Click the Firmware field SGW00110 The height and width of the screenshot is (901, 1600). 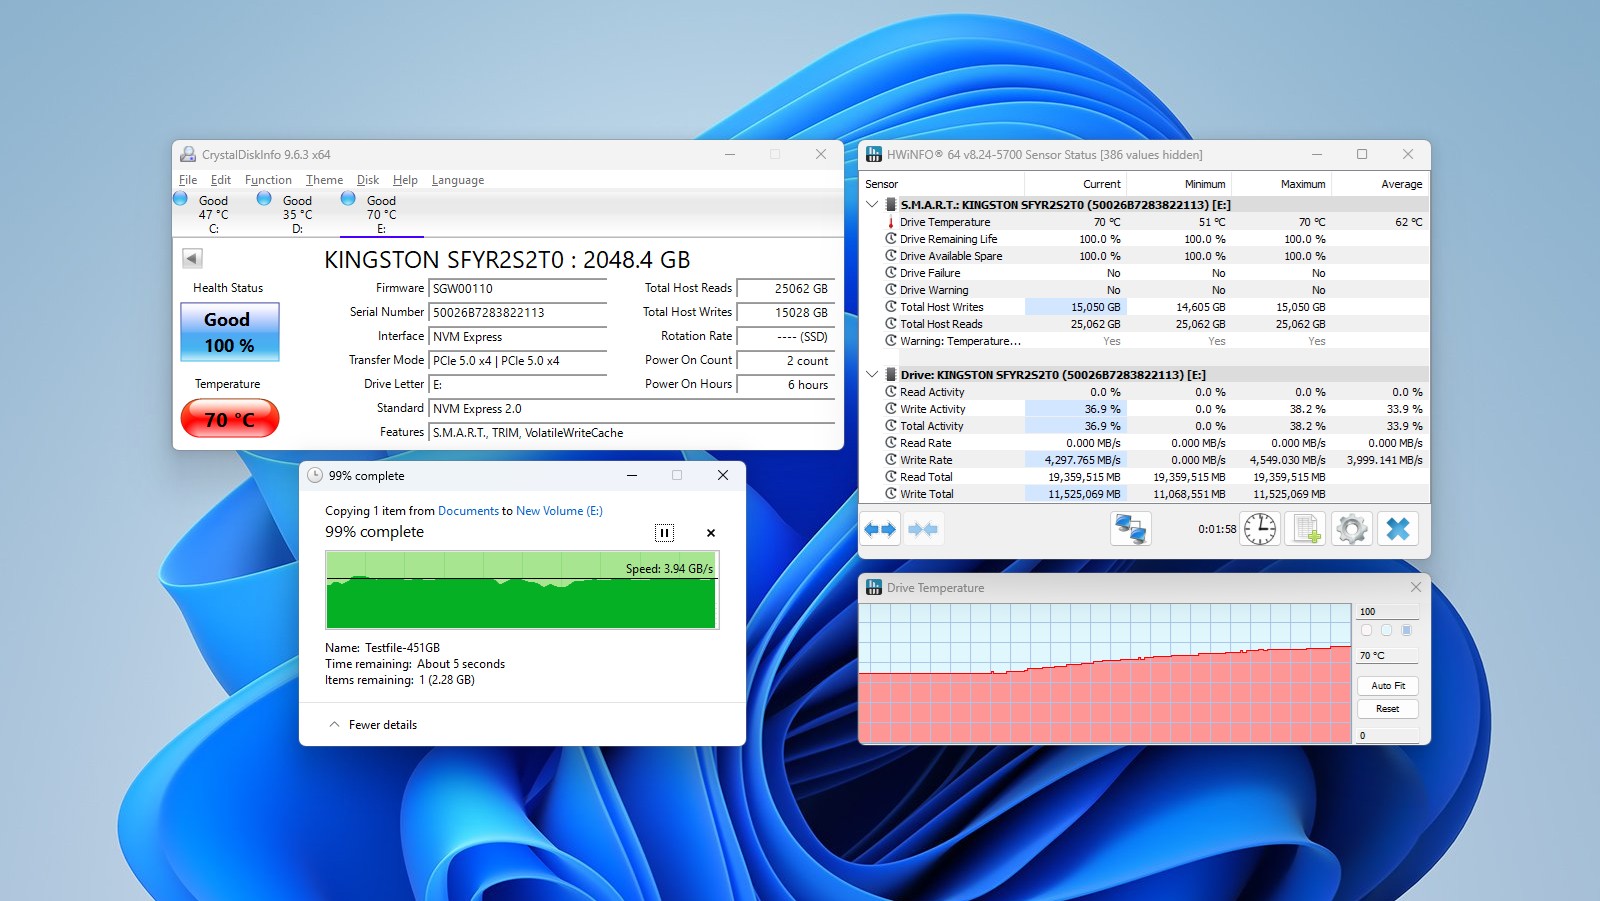[x=518, y=289]
